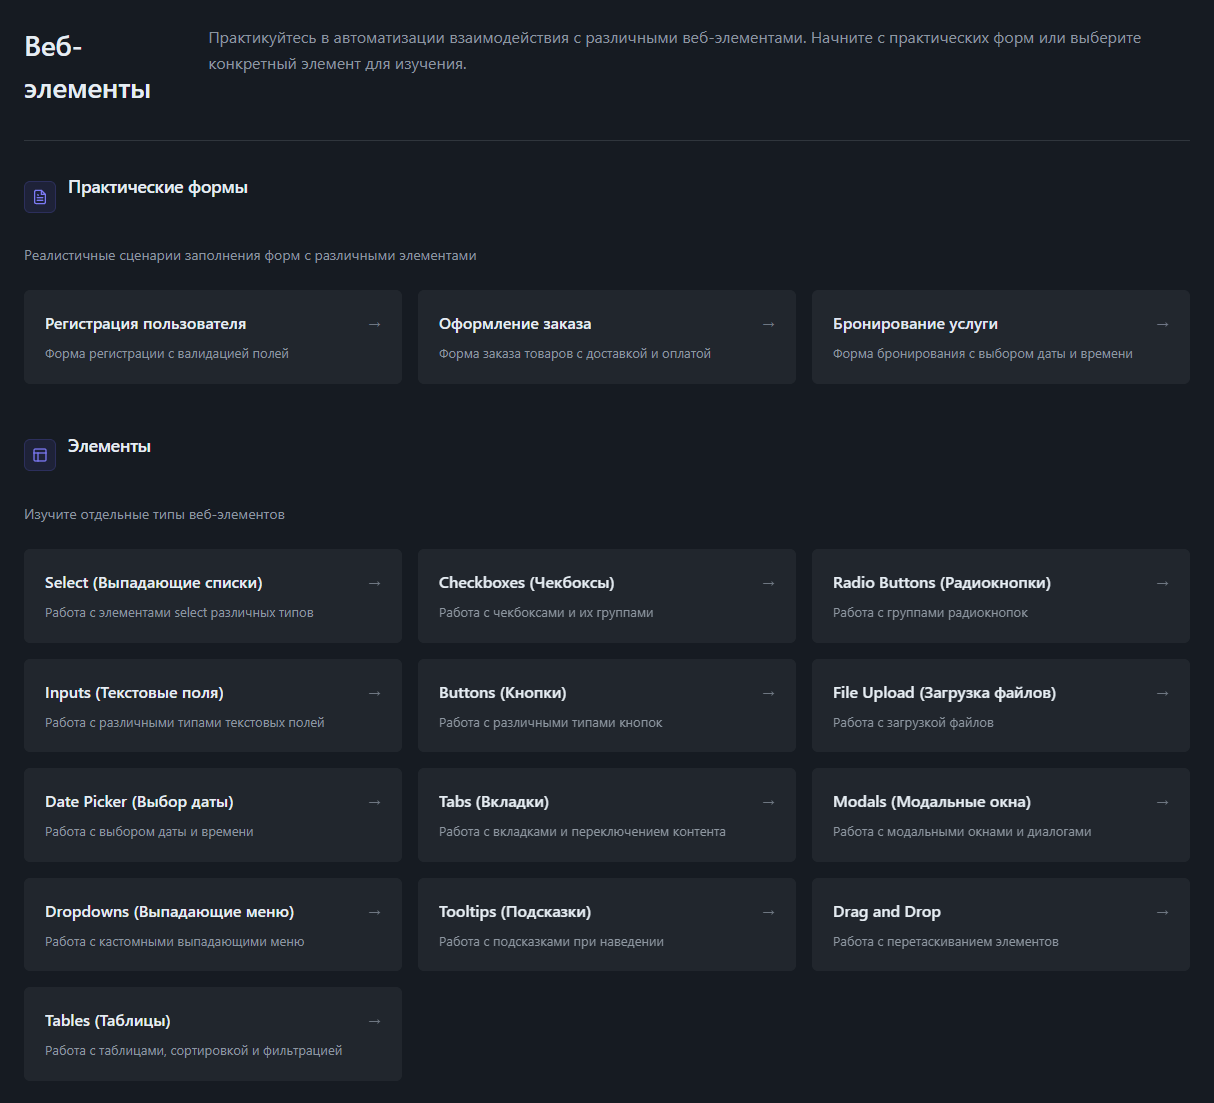Viewport: 1214px width, 1103px height.
Task: Click the document icon beside Практические формы
Action: coord(40,197)
